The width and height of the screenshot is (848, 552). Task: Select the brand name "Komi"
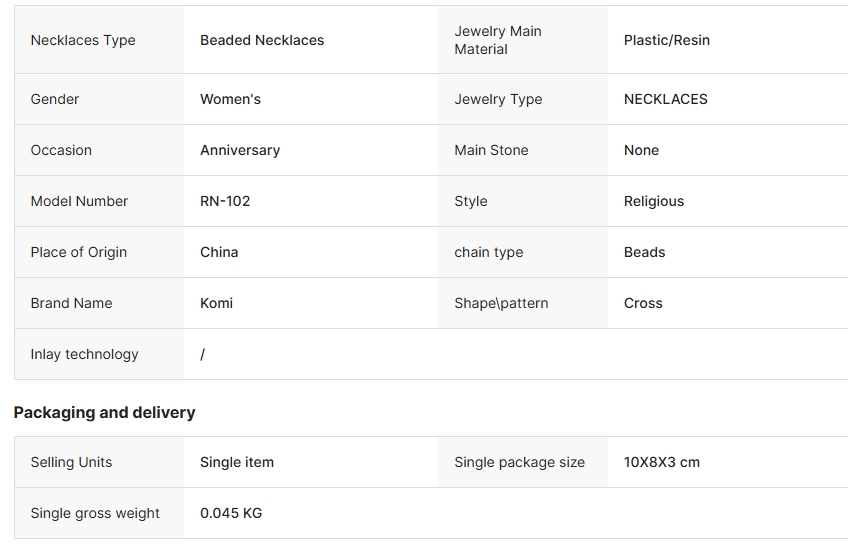coord(216,303)
